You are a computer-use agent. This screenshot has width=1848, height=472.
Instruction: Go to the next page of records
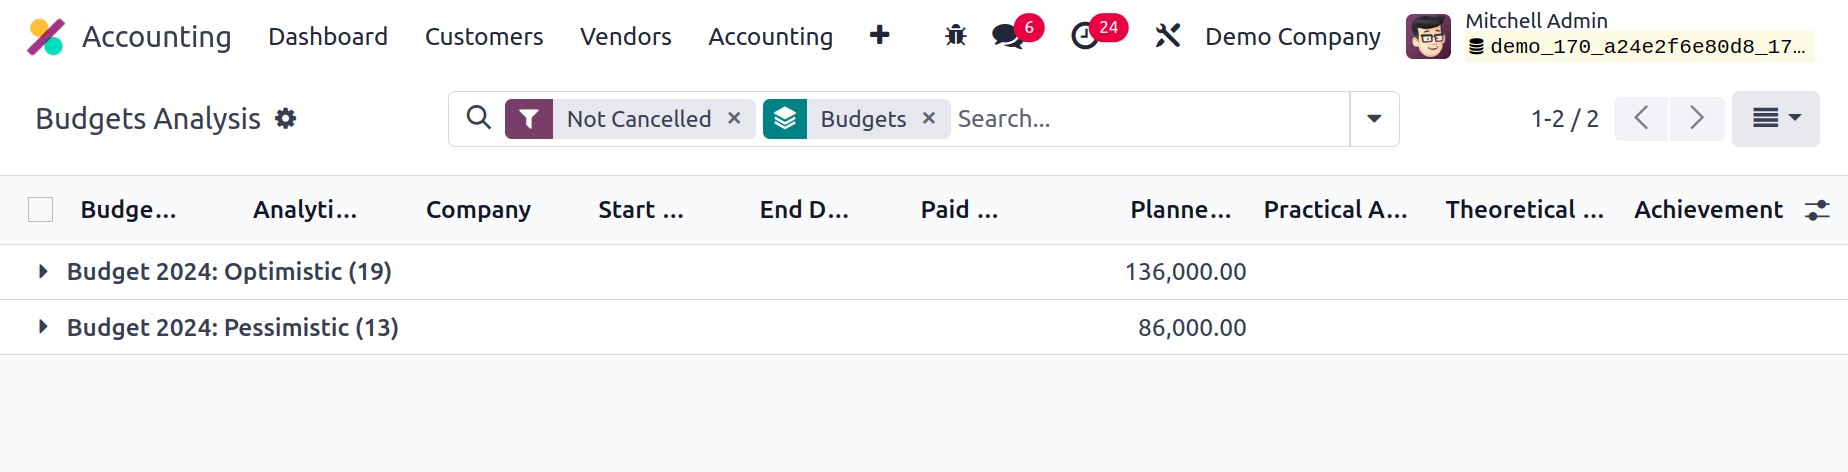click(1697, 118)
